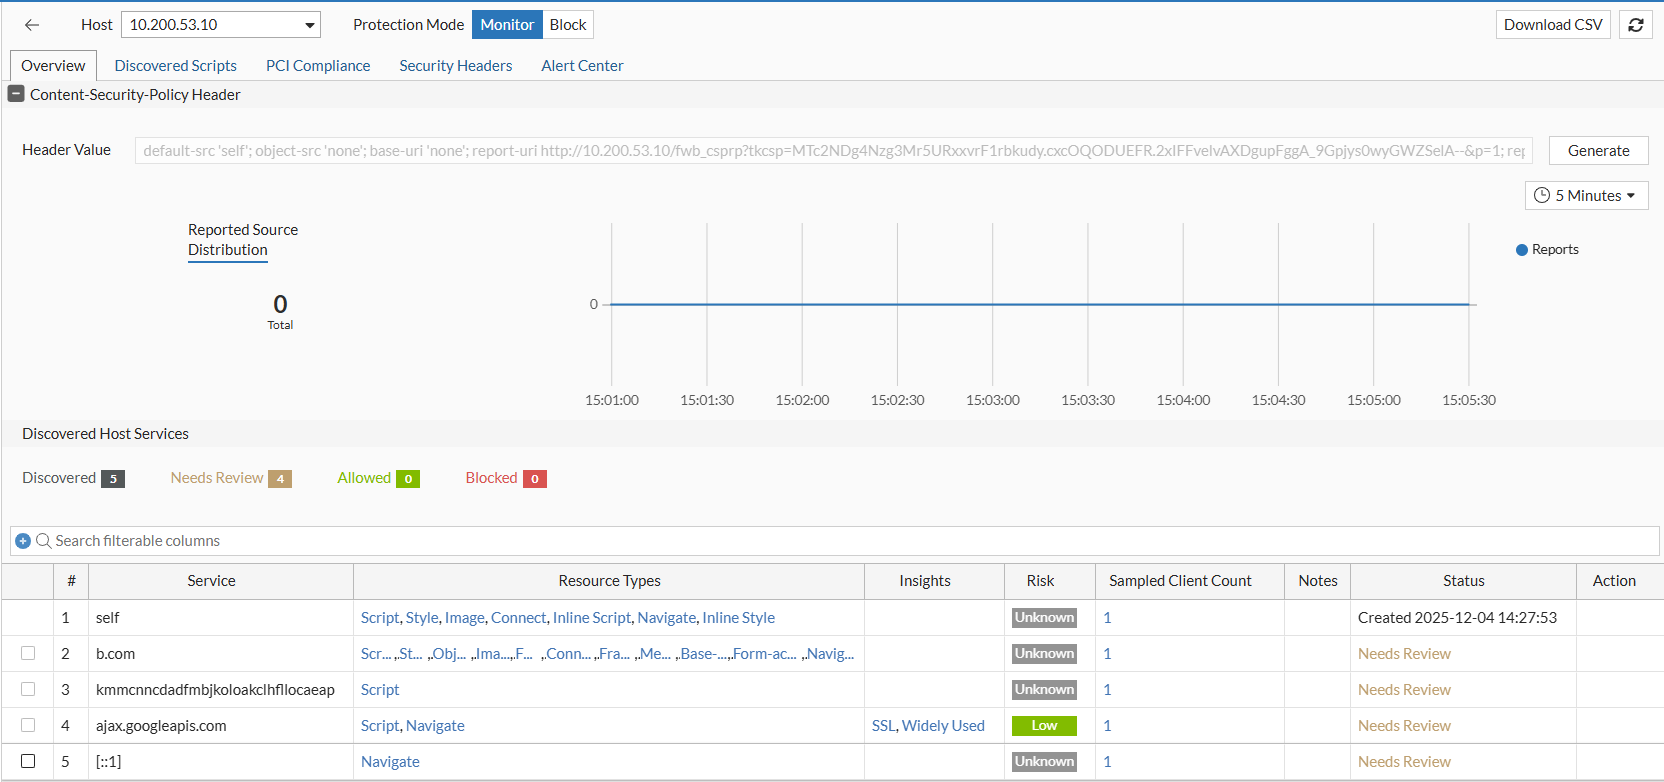Click the Status column header
1664x782 pixels.
1464,581
